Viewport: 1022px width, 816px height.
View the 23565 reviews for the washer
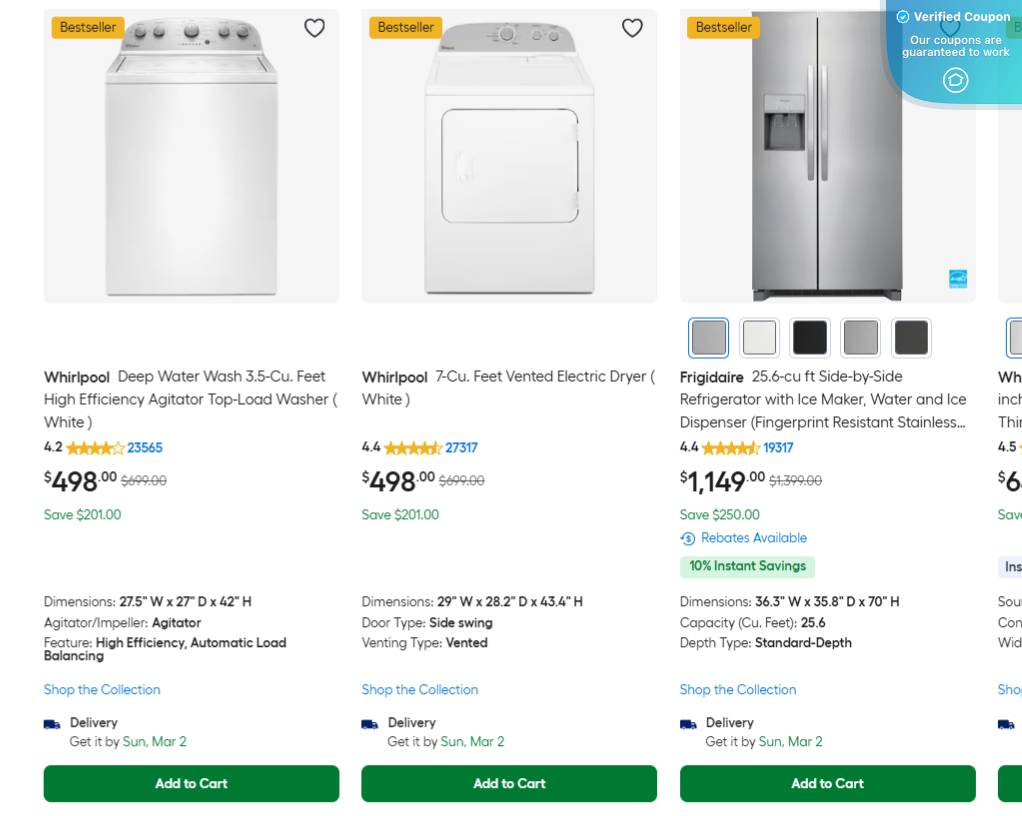pos(144,448)
